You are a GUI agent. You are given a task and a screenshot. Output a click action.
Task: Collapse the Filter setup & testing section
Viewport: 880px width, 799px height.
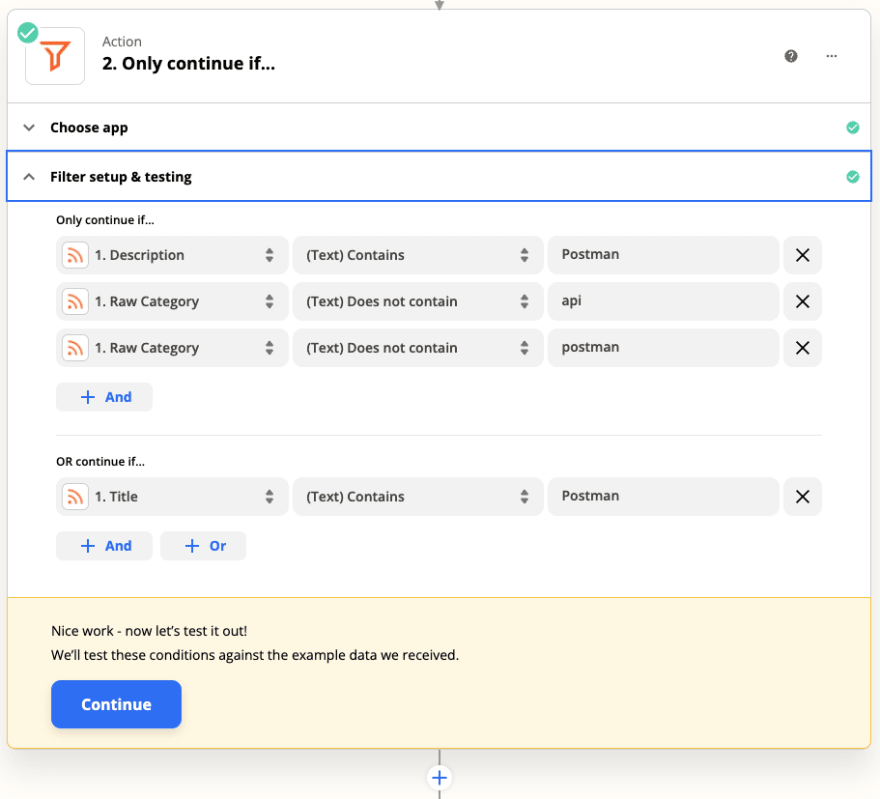[438, 176]
